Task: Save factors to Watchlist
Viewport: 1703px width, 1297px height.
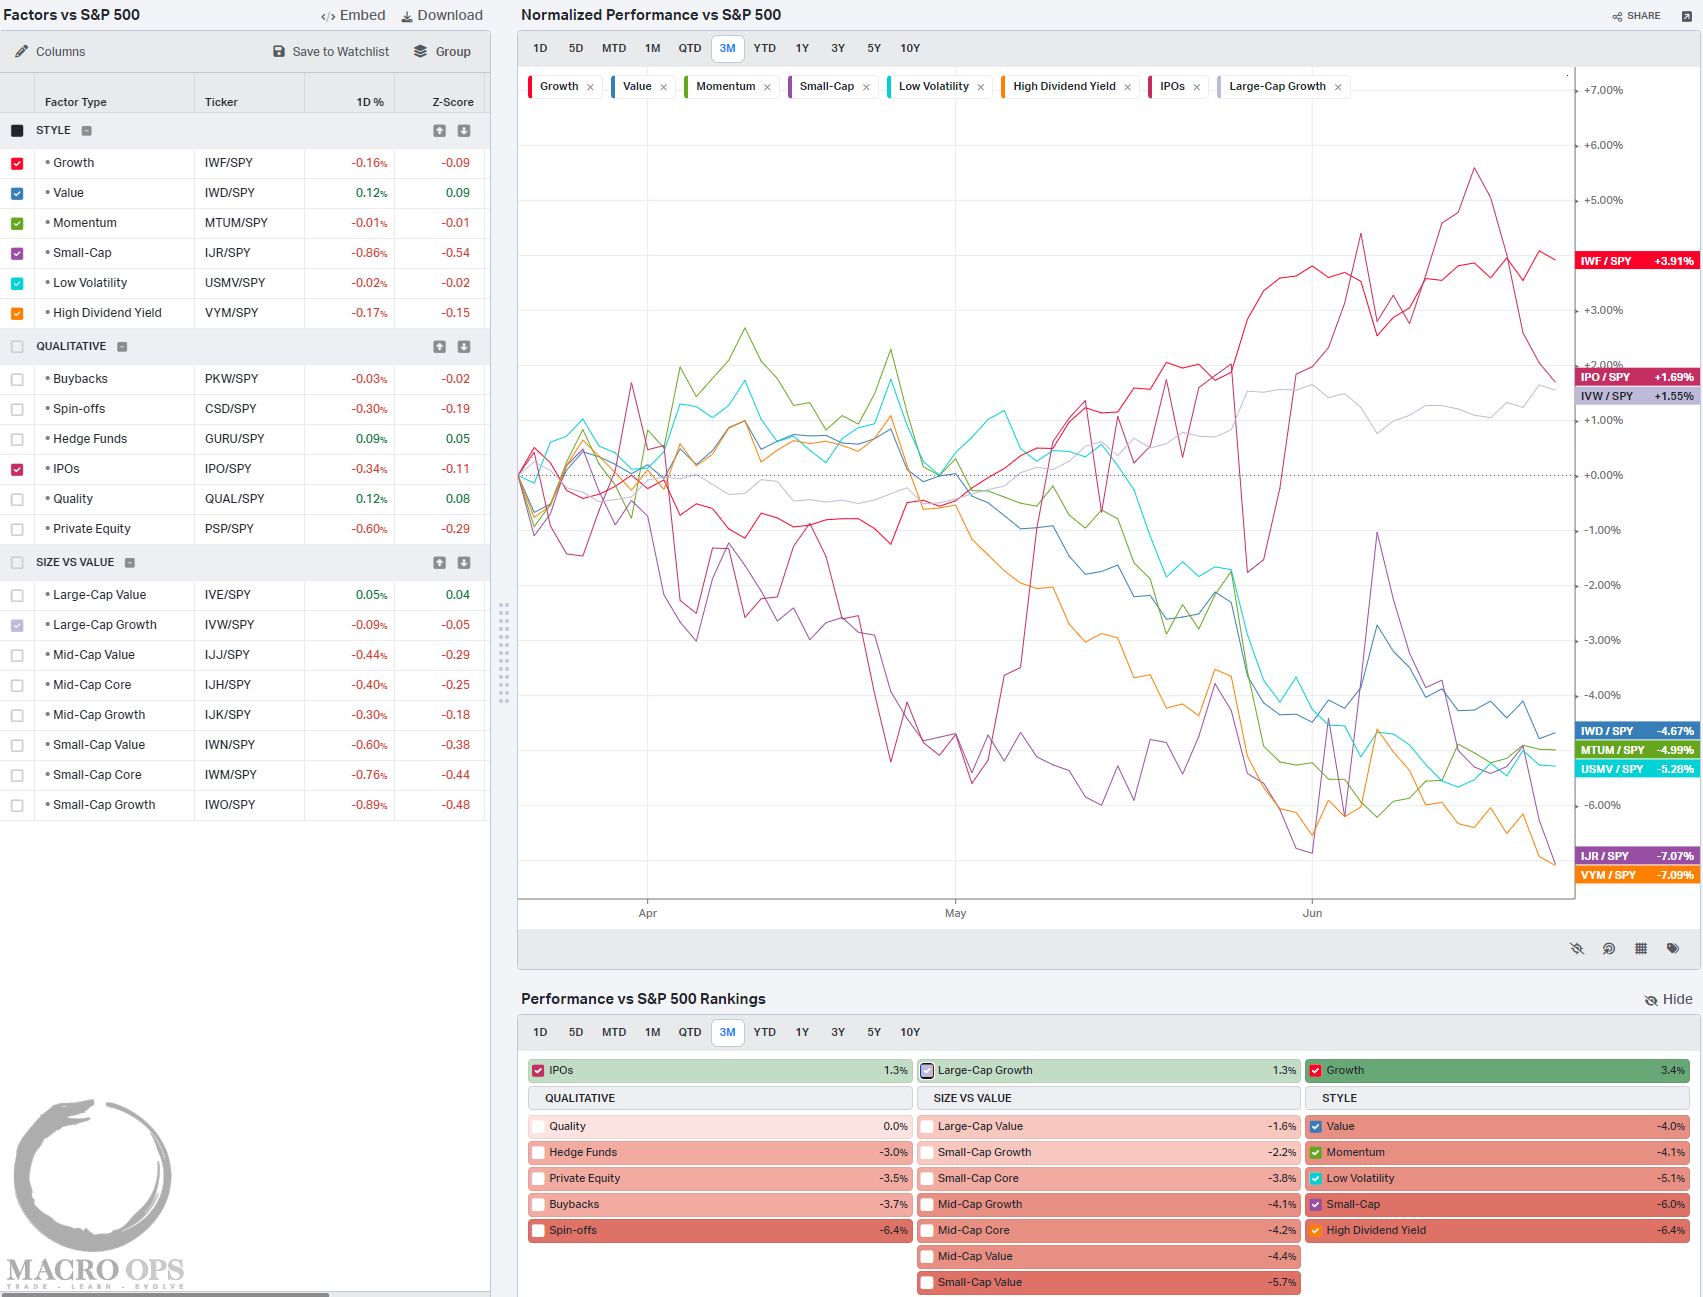Action: [x=331, y=51]
